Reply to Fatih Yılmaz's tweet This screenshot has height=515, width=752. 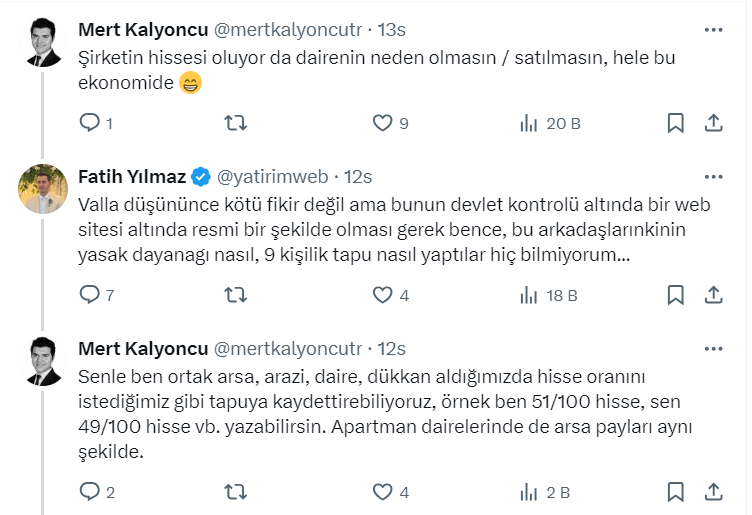pyautogui.click(x=89, y=295)
